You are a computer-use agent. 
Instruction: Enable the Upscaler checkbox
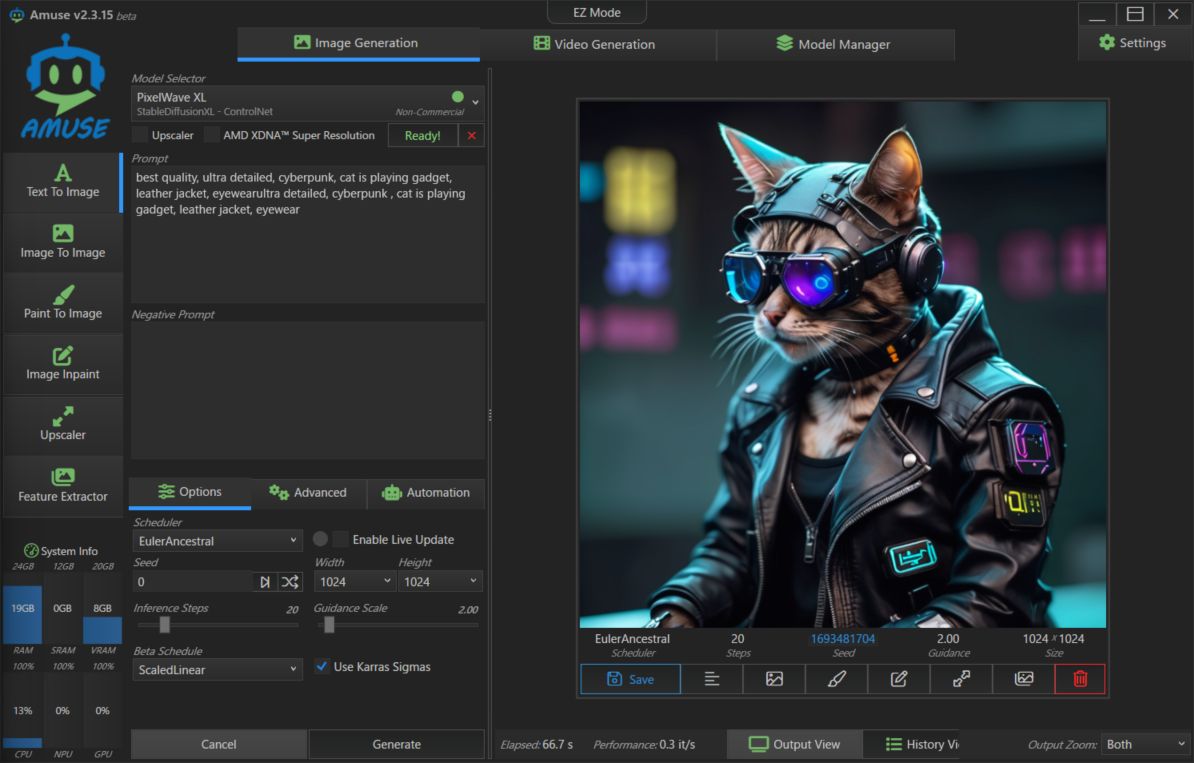(x=140, y=135)
